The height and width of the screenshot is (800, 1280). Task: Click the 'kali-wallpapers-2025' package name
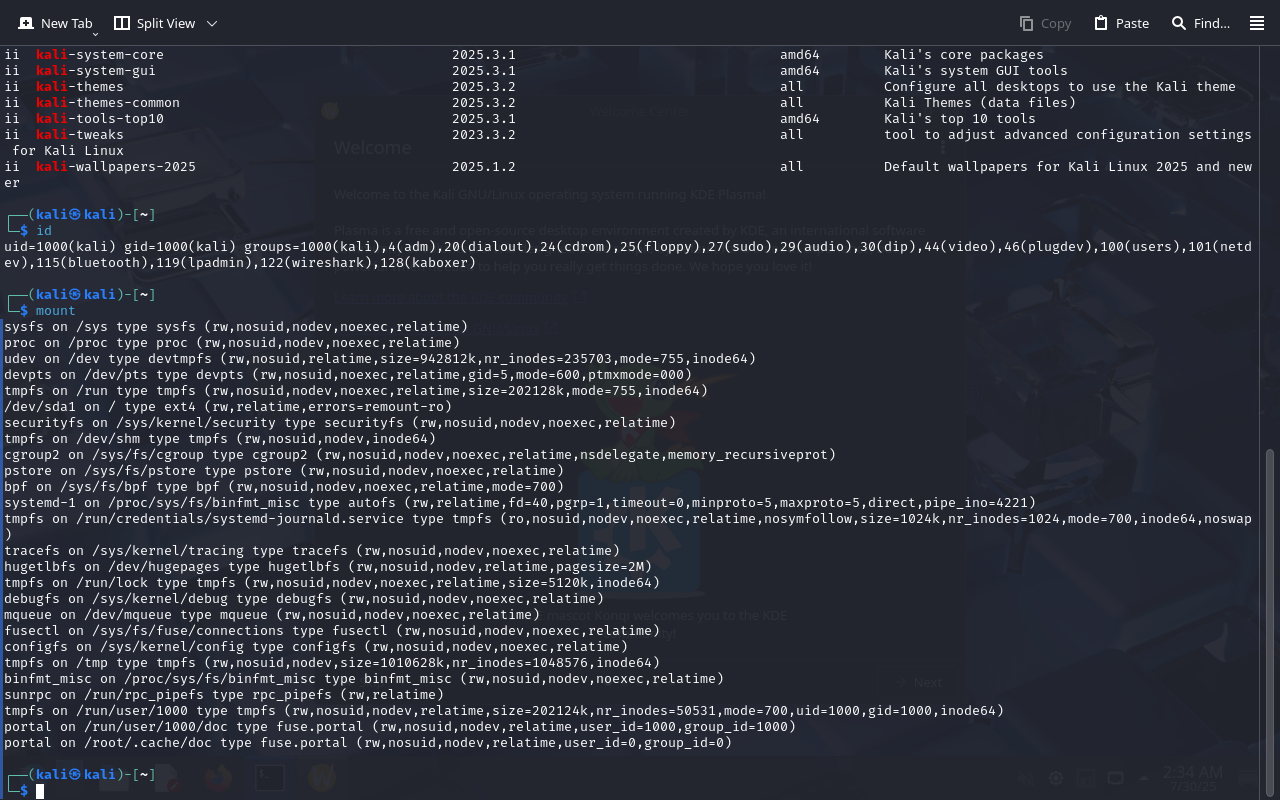coord(116,167)
